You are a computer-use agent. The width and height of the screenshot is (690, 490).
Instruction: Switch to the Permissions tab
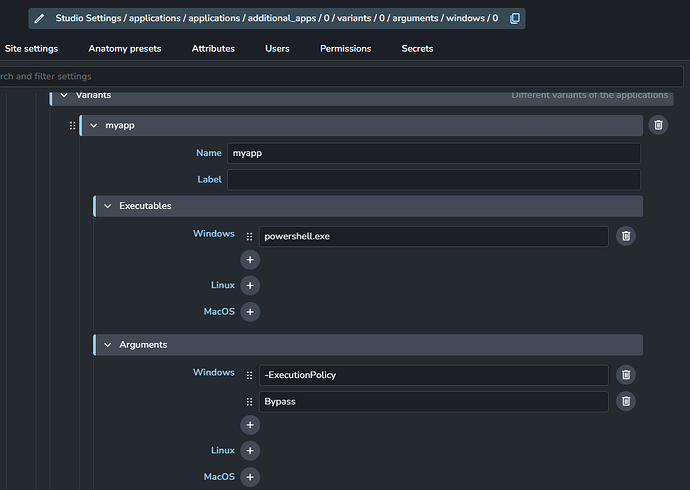coord(345,48)
